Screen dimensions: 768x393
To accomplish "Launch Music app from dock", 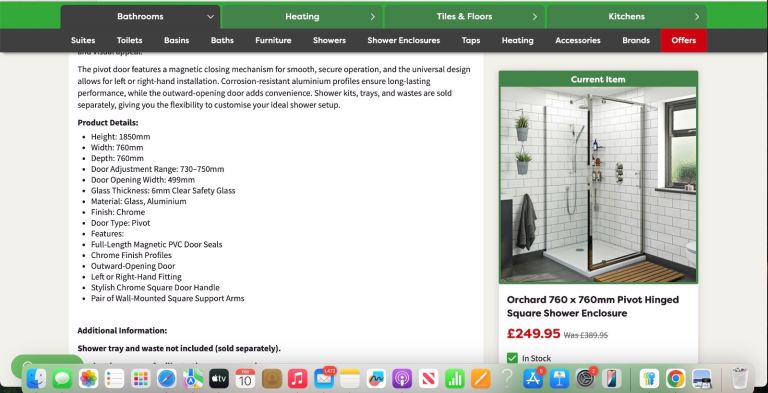I will coord(297,378).
